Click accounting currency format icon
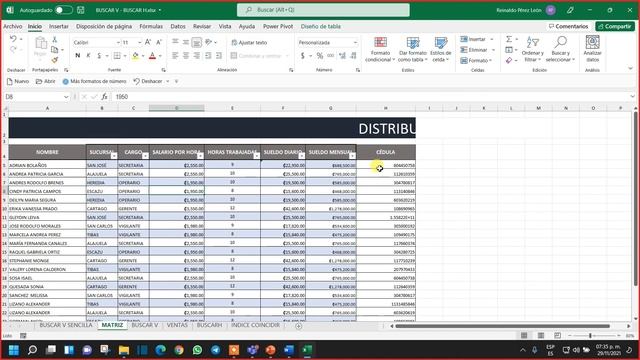The image size is (640, 360). click(302, 56)
